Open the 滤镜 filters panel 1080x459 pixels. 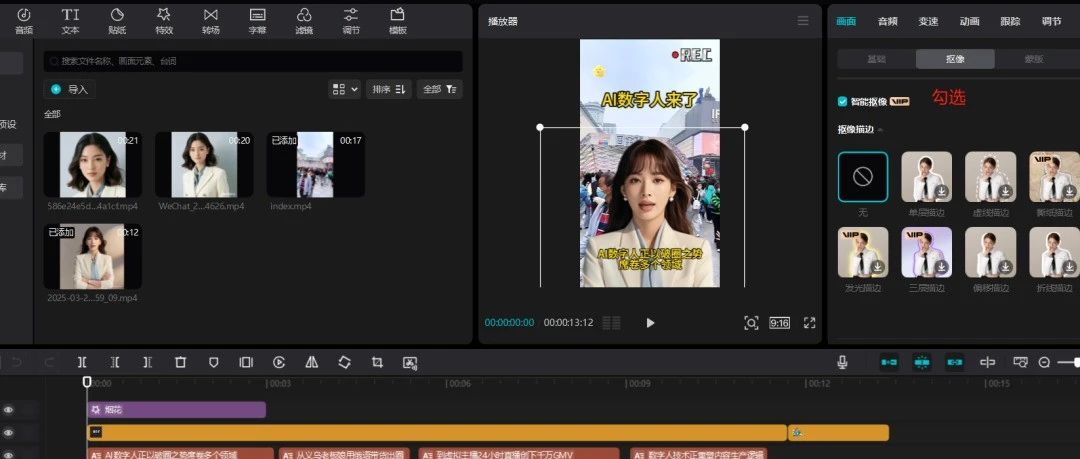(x=304, y=20)
